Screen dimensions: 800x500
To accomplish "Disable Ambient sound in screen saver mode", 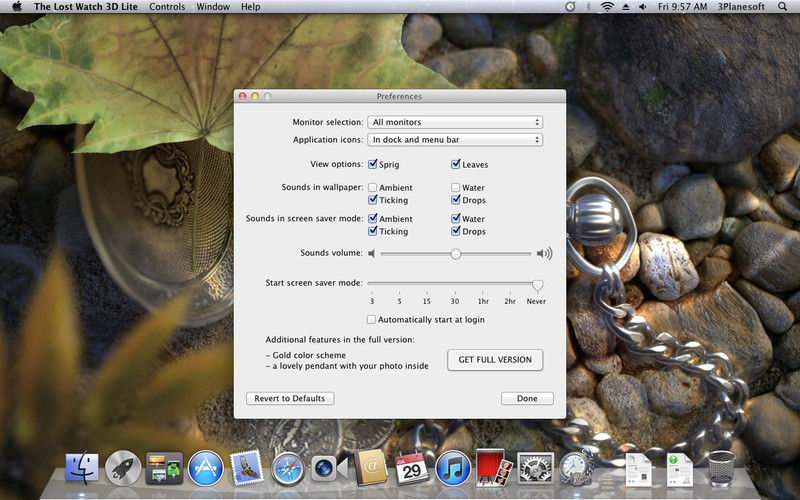I will [x=372, y=218].
